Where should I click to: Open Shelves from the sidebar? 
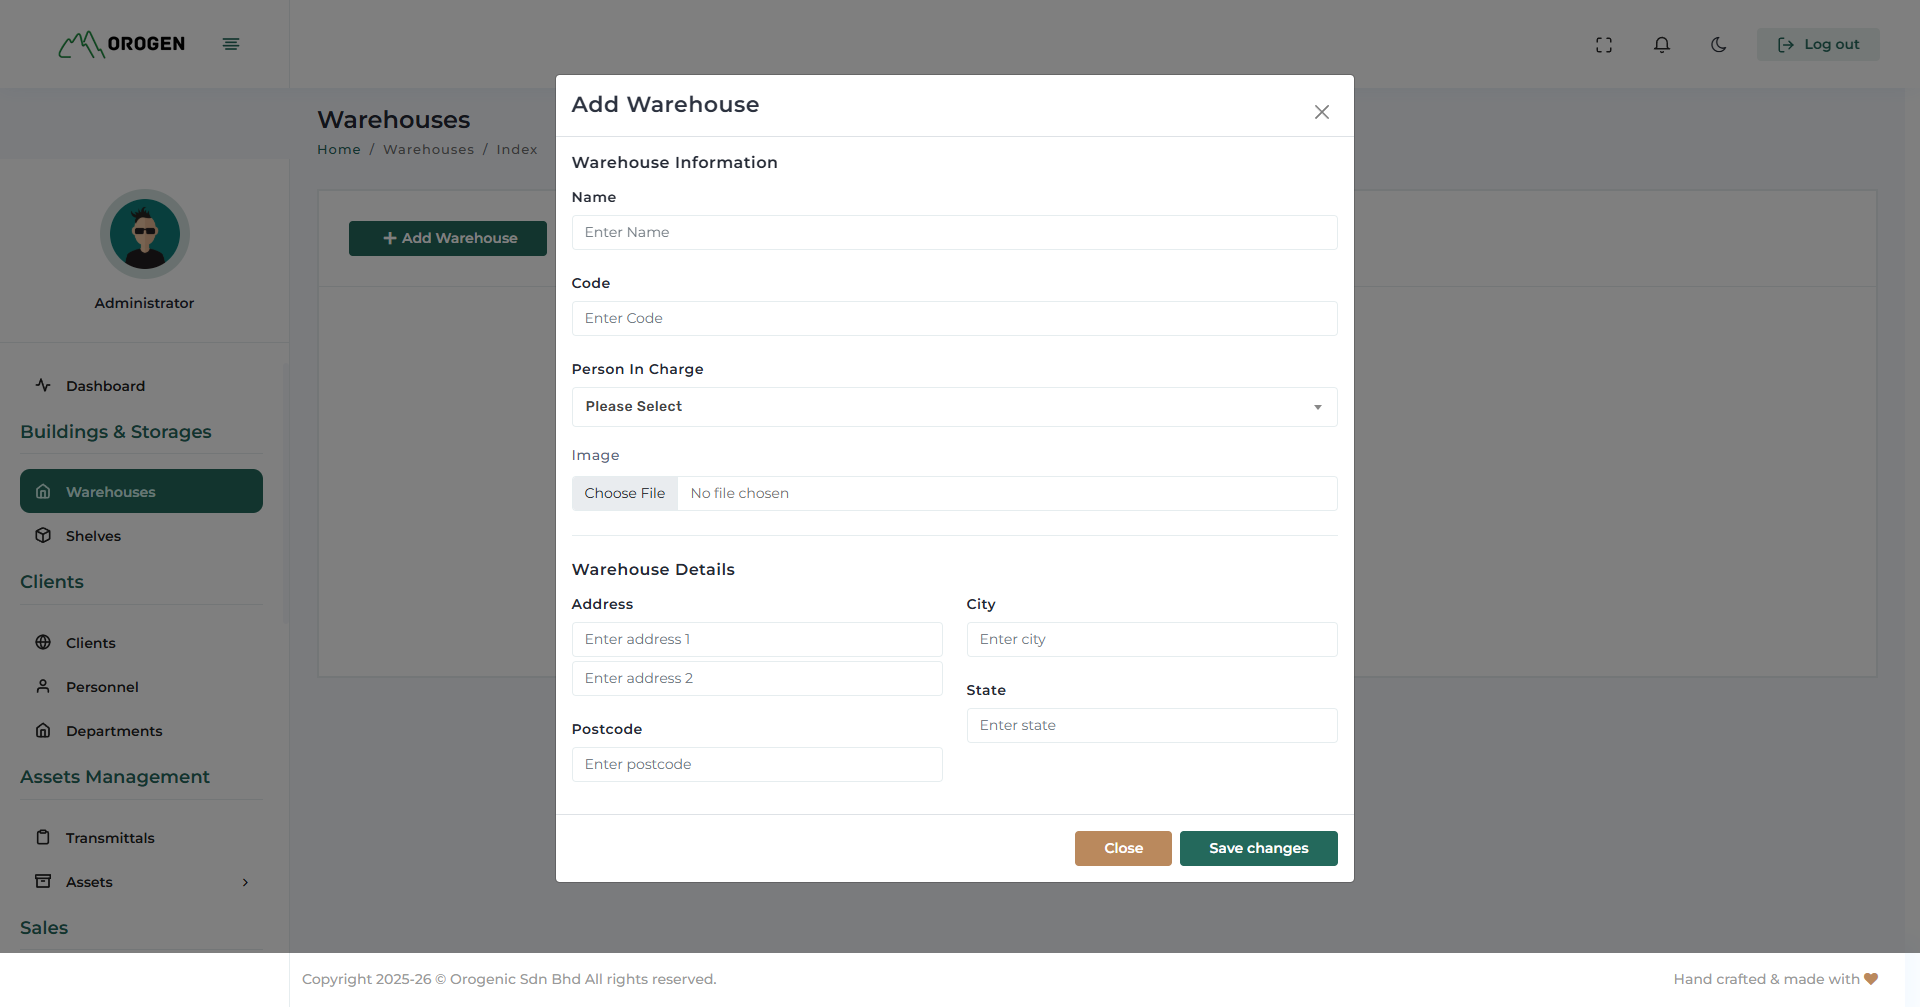pos(93,536)
